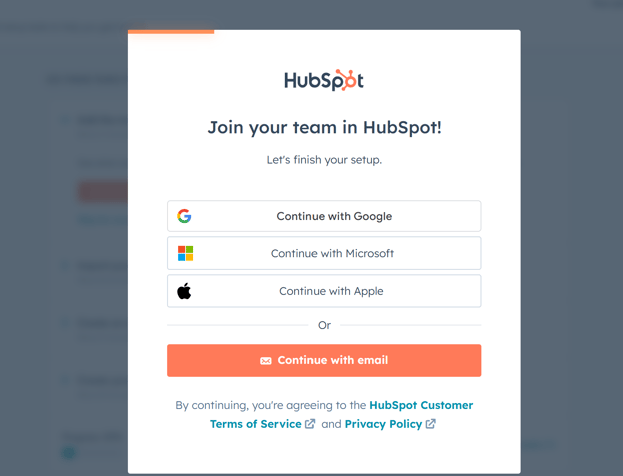Click the Google 'G' icon
The image size is (623, 476).
(184, 216)
